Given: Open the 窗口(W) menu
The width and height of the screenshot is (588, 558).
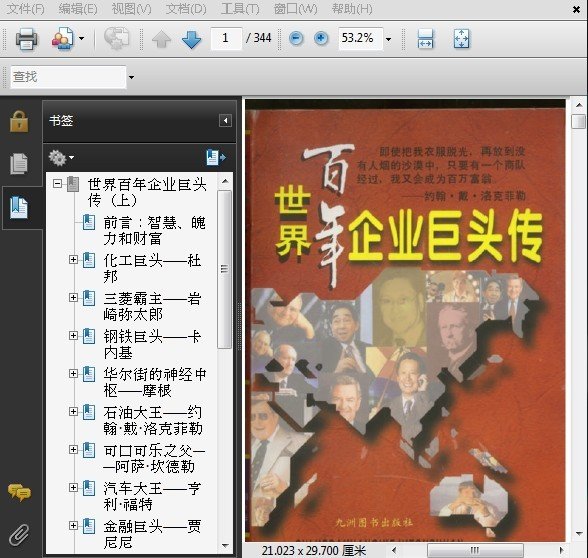Looking at the screenshot, I should point(296,9).
